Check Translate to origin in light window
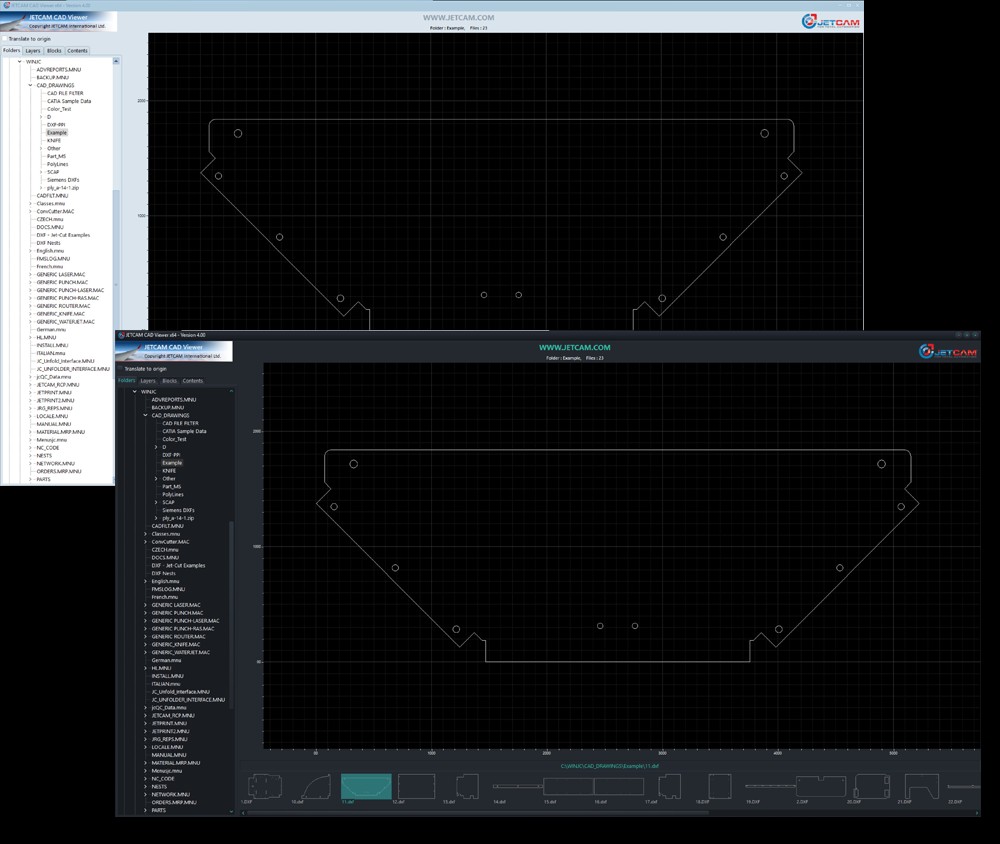 pos(5,39)
